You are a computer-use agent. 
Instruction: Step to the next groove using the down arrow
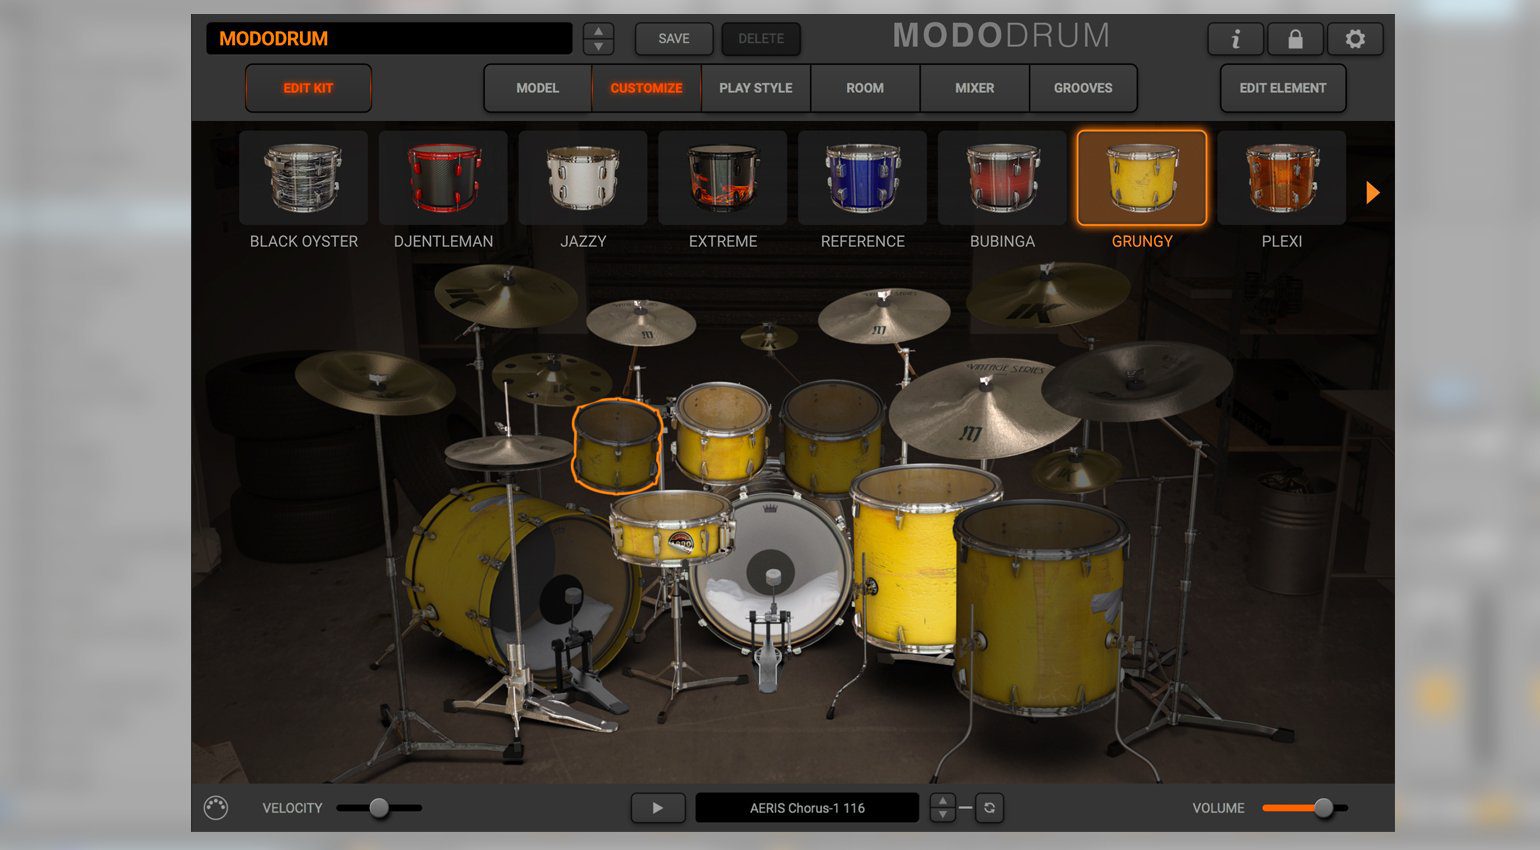point(943,814)
